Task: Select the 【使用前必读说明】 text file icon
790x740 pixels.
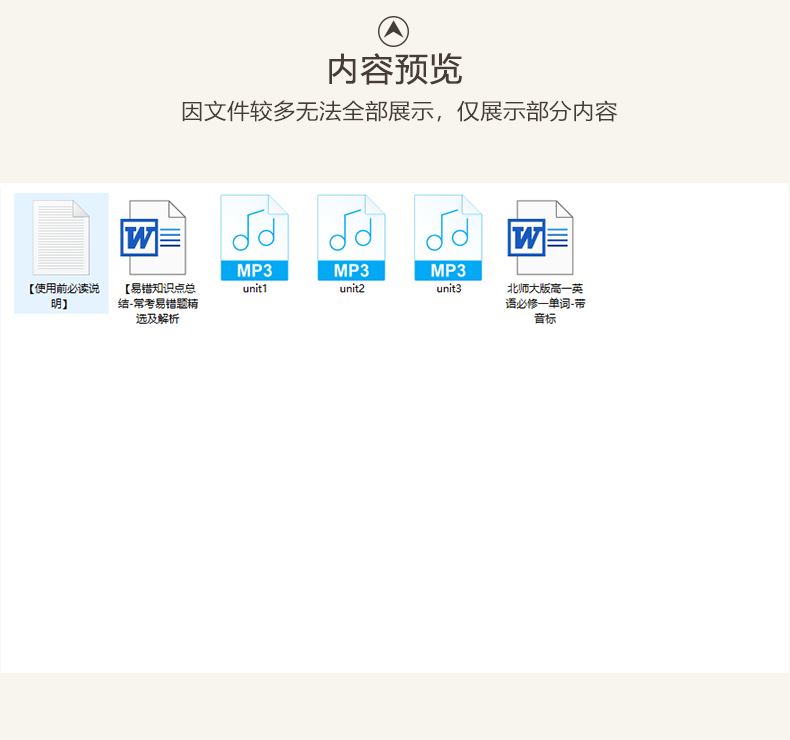Action: point(61,237)
